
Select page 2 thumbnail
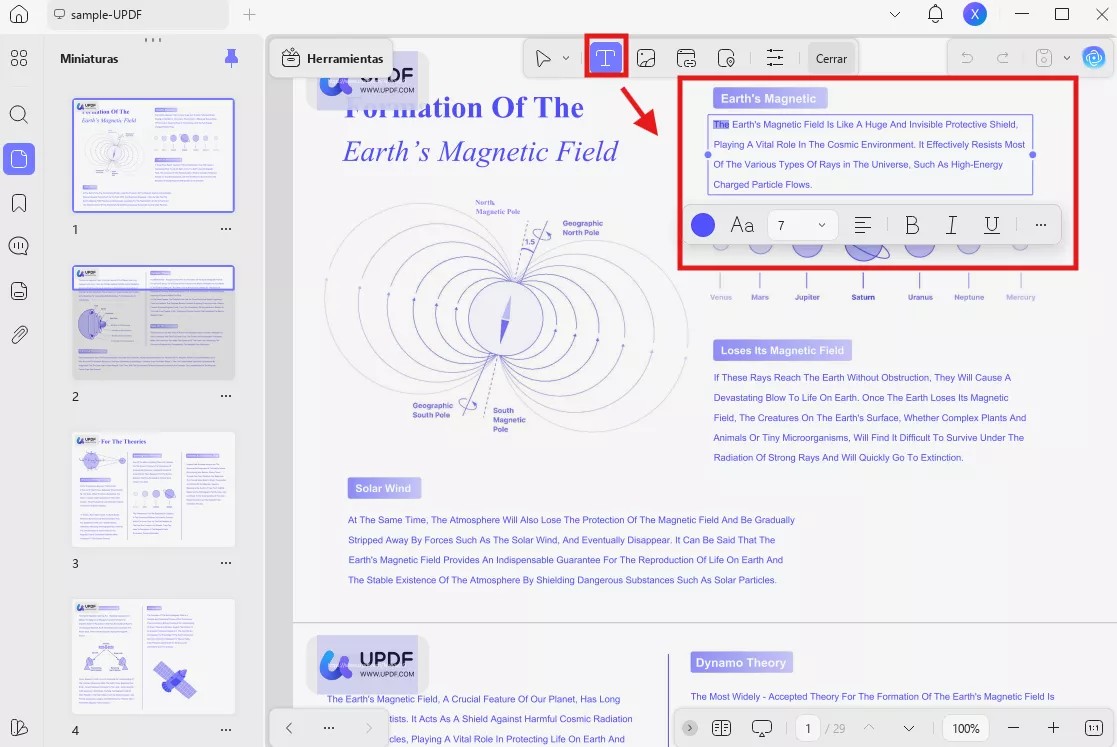[x=153, y=323]
